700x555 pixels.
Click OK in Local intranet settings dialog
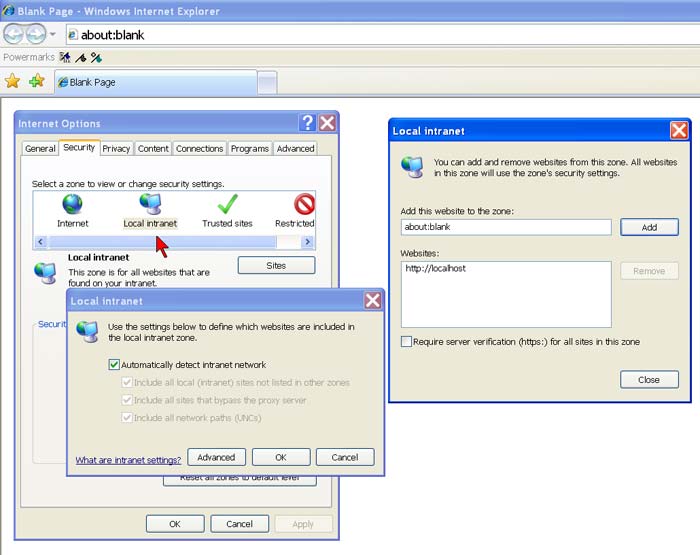tap(281, 457)
